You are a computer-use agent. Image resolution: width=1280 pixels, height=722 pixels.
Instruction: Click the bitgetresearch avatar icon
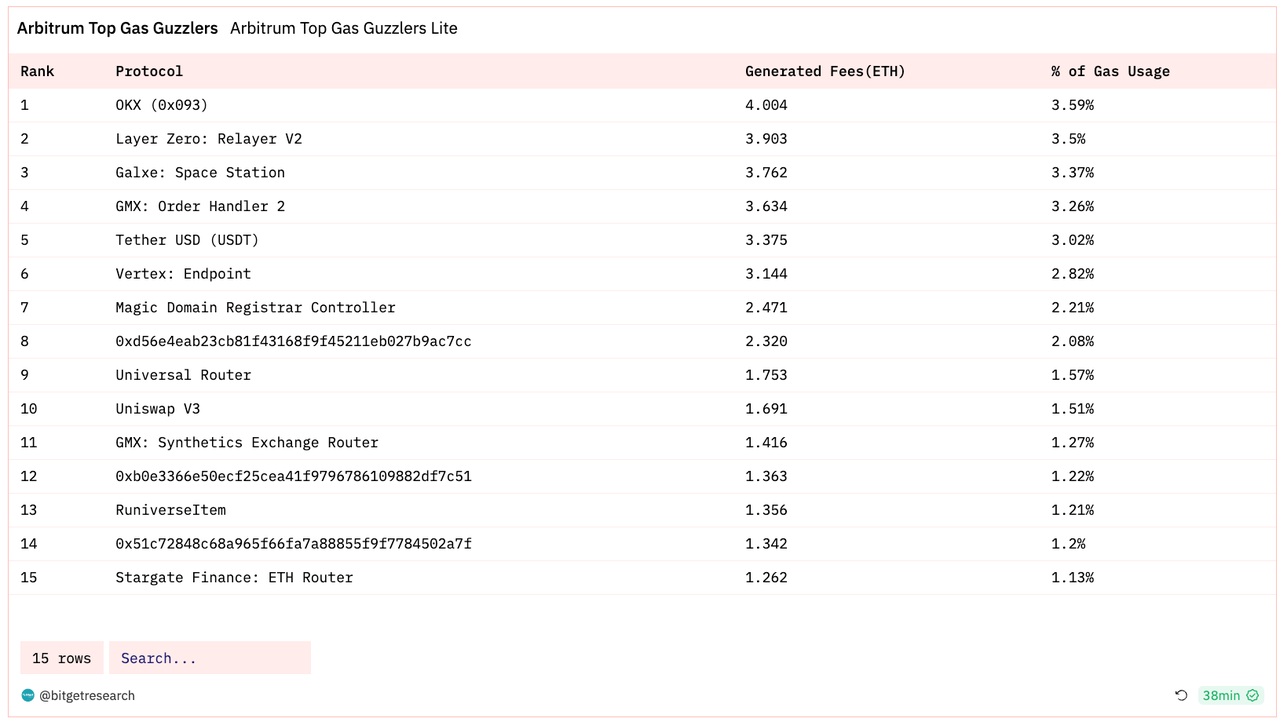coord(28,695)
